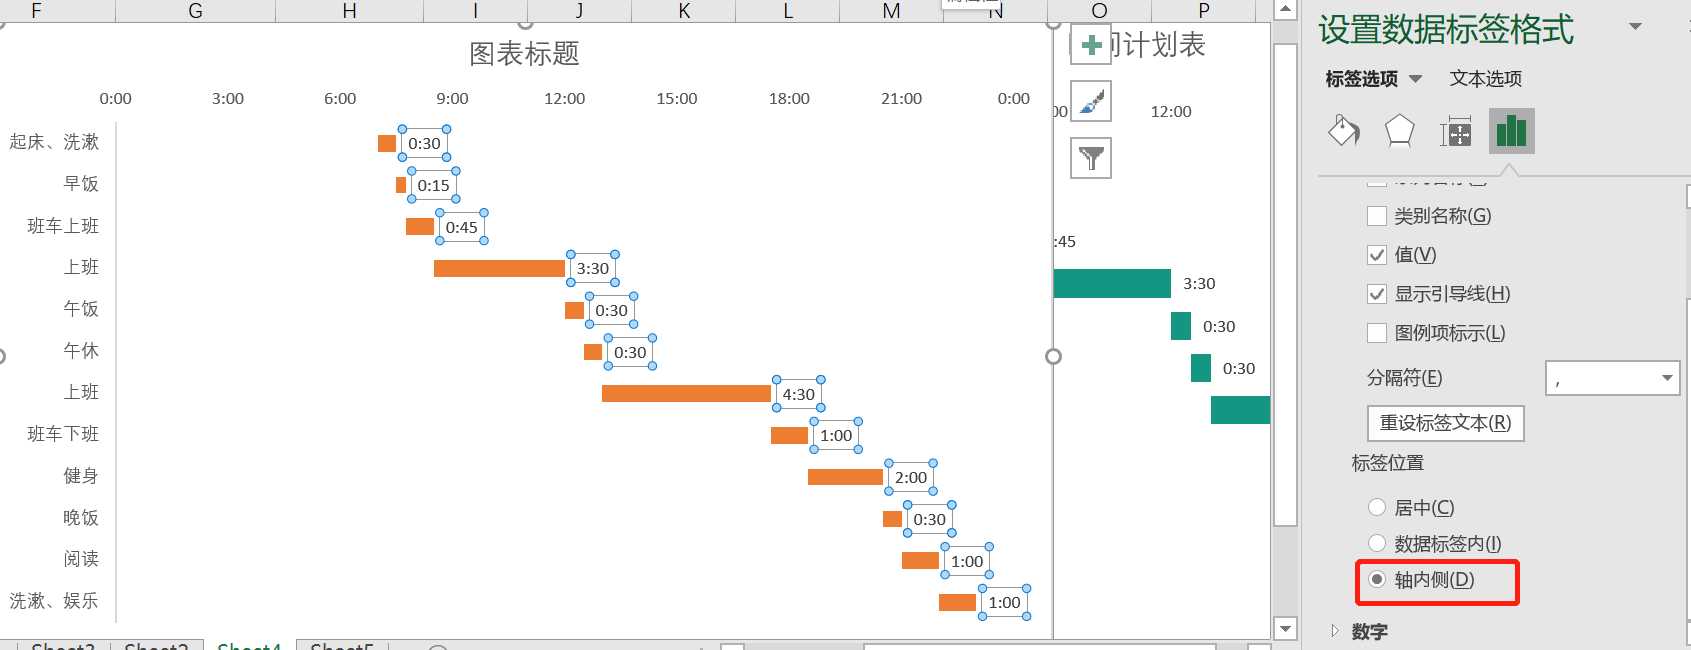
Task: Select column header P
Action: 1204,11
